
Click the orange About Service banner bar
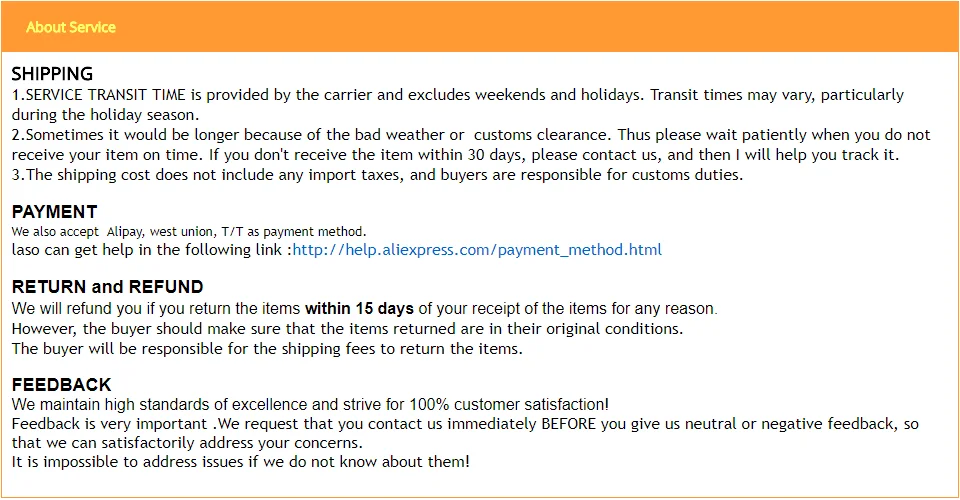point(480,26)
